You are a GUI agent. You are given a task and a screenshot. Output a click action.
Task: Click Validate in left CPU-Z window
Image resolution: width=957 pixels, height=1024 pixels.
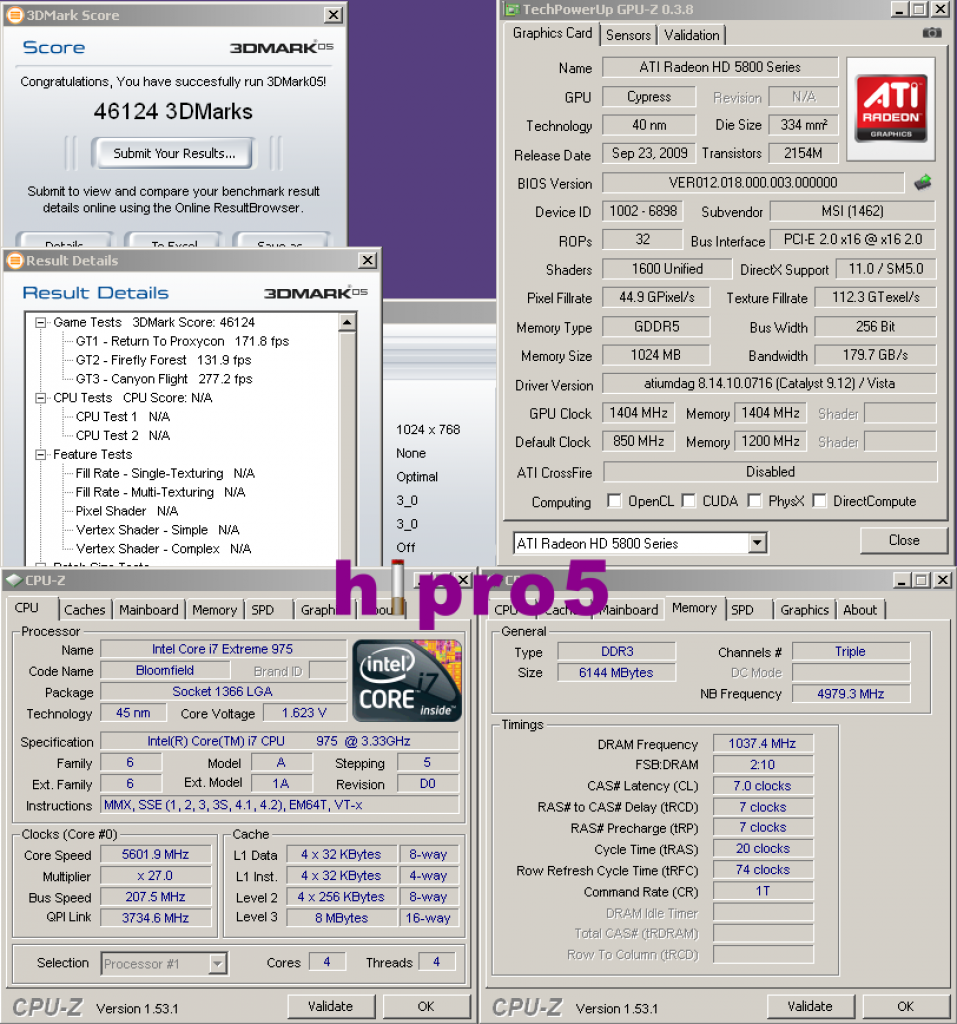pyautogui.click(x=331, y=1006)
